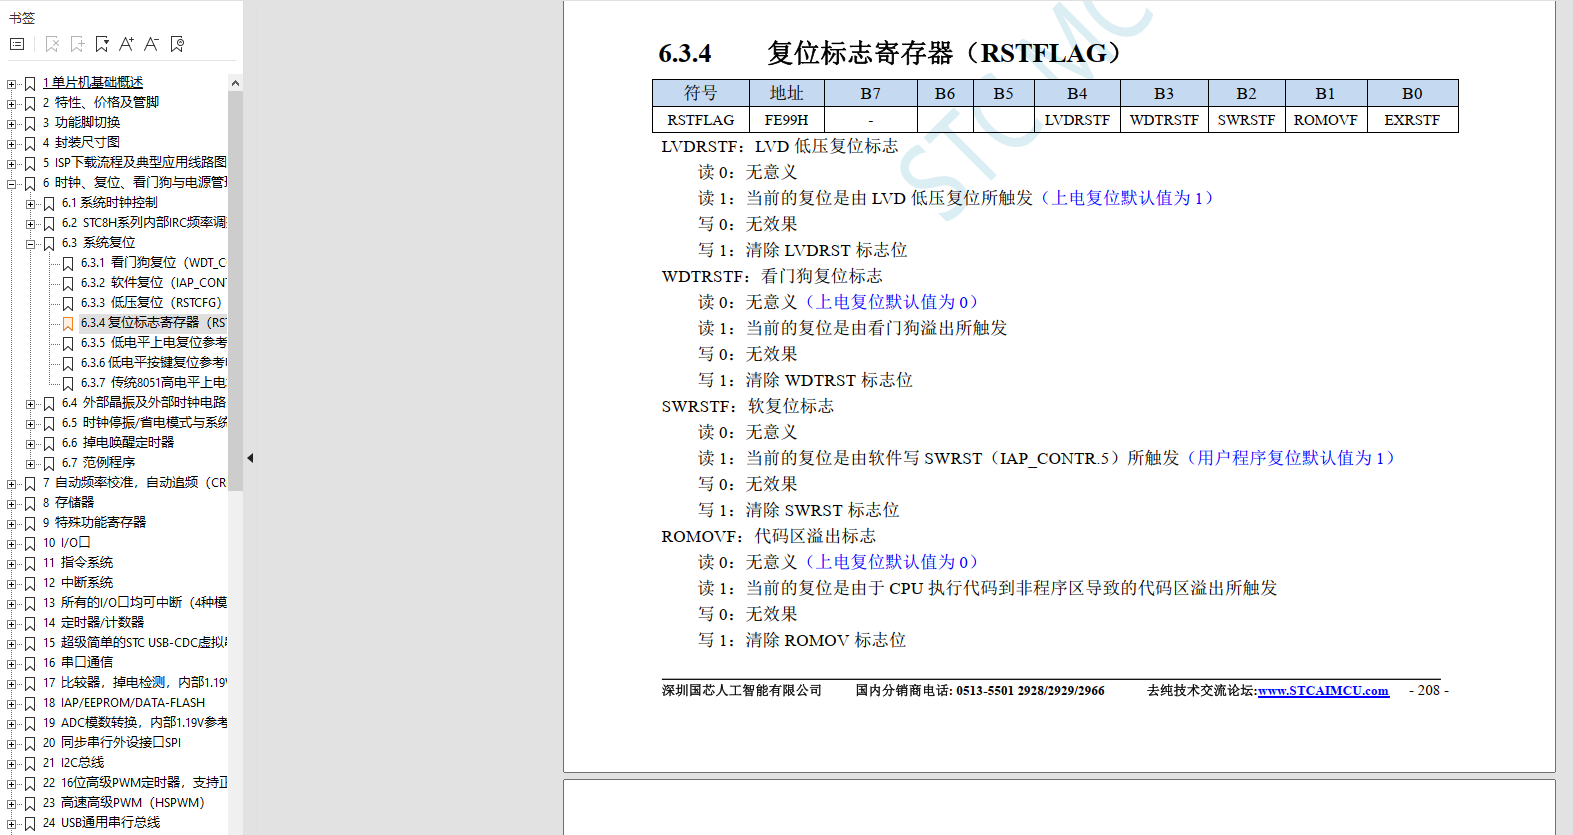Collapse the 6.3 系统复位 tree node
Screen dimensions: 1573x835
point(31,243)
